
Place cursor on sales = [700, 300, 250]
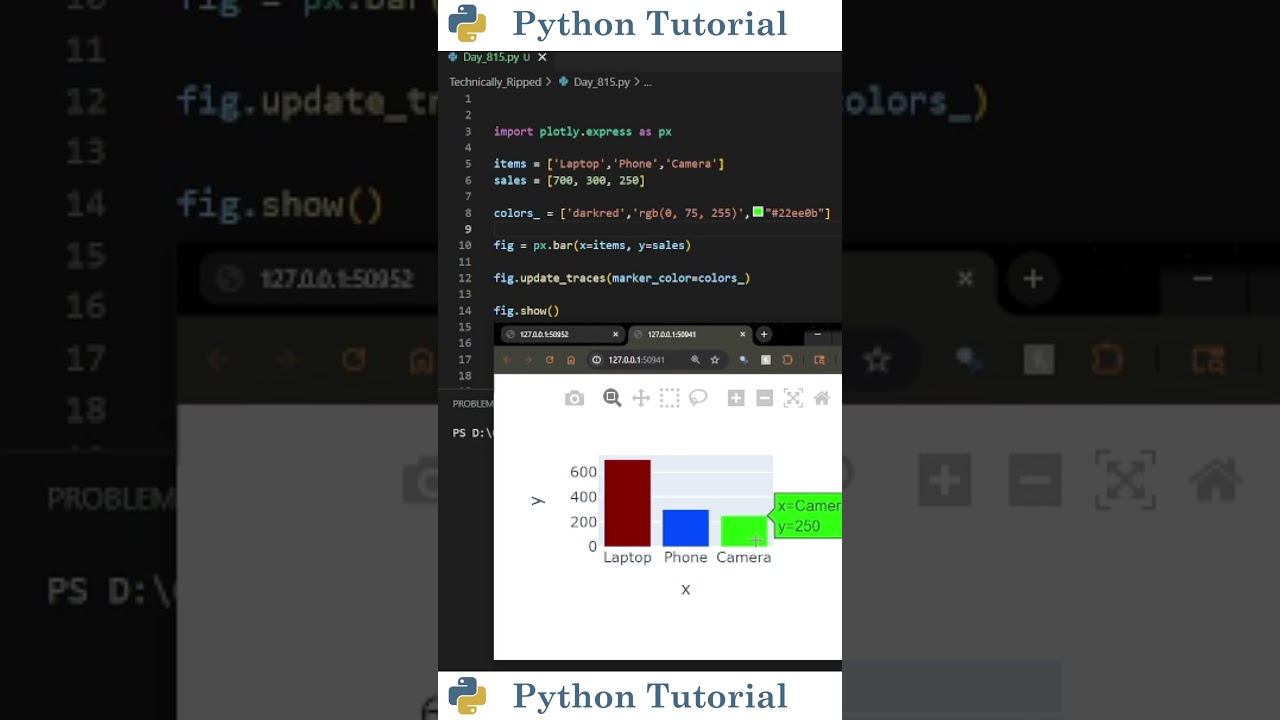coord(569,180)
